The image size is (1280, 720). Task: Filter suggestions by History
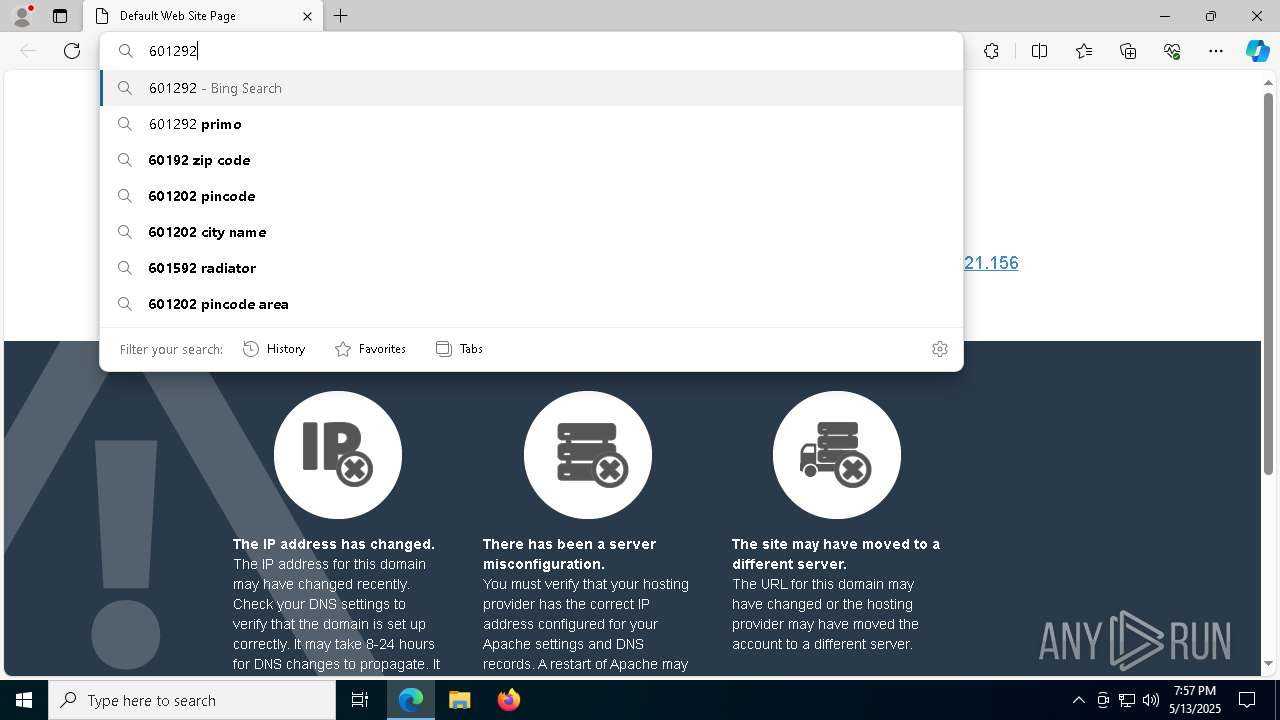tap(274, 349)
